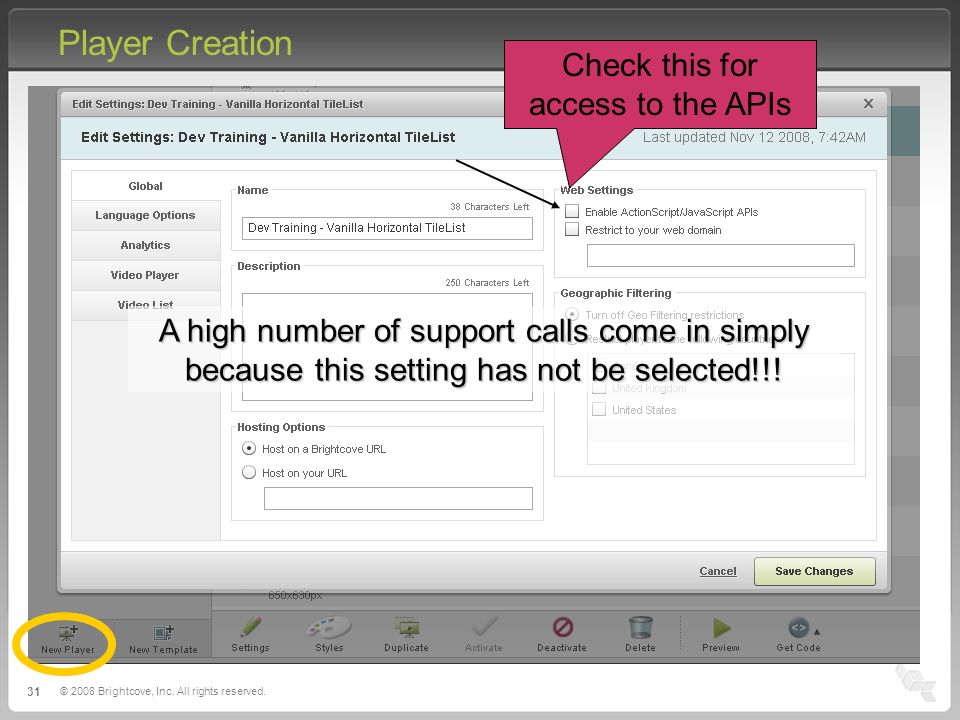Check the United Kingdom country box
Image resolution: width=960 pixels, height=720 pixels.
(599, 388)
